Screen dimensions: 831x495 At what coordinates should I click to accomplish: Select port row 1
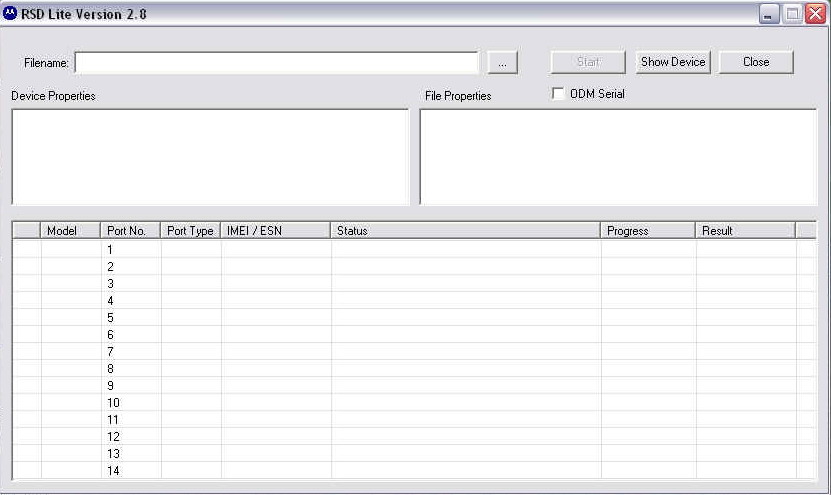(413, 249)
